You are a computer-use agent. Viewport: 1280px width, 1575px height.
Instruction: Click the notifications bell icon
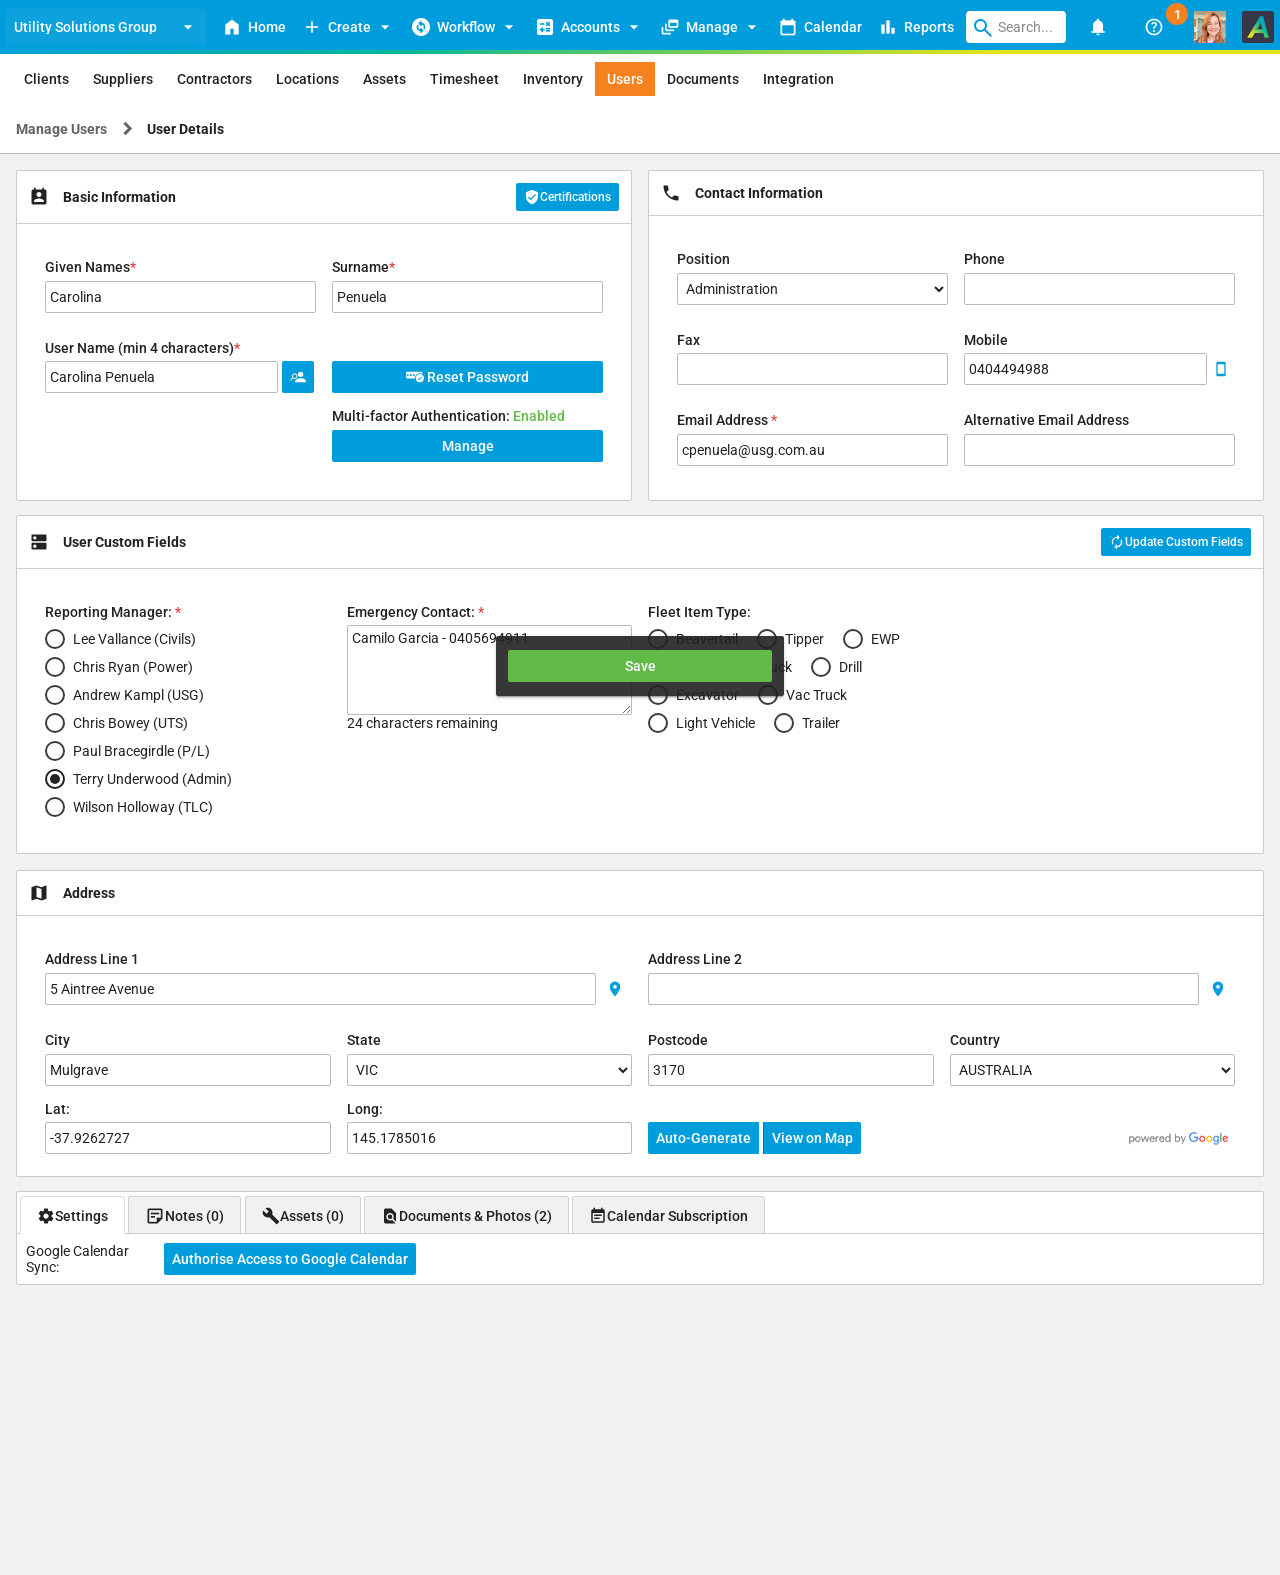click(1097, 27)
